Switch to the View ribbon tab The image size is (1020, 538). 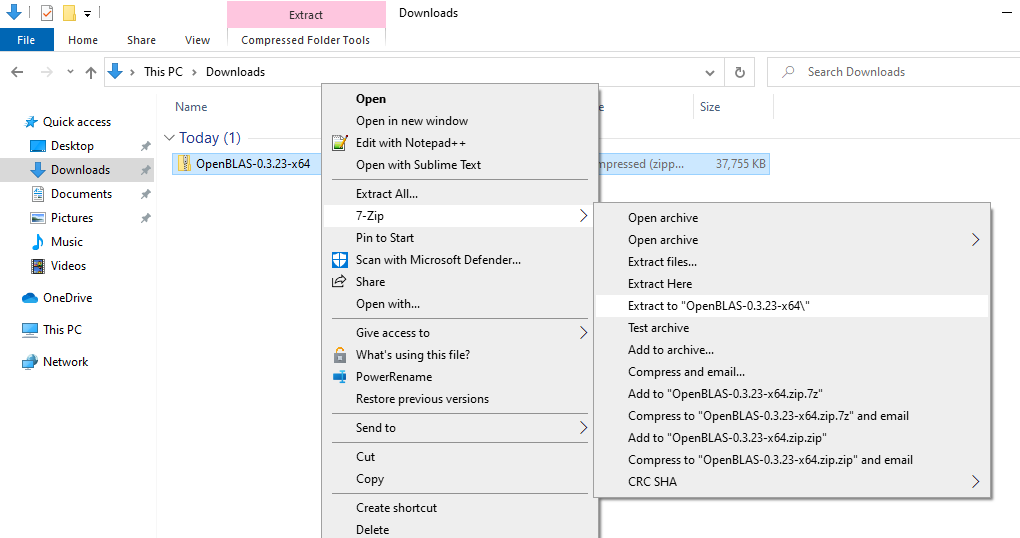197,40
